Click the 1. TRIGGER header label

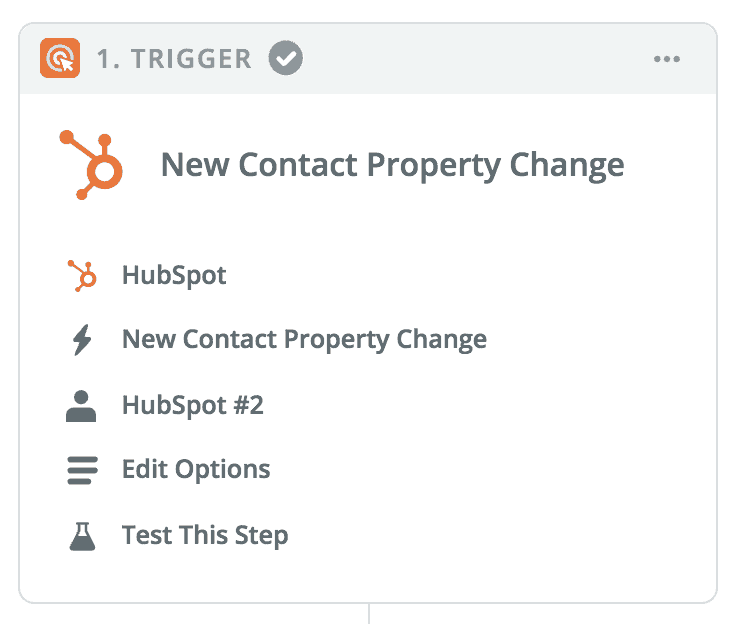[174, 59]
